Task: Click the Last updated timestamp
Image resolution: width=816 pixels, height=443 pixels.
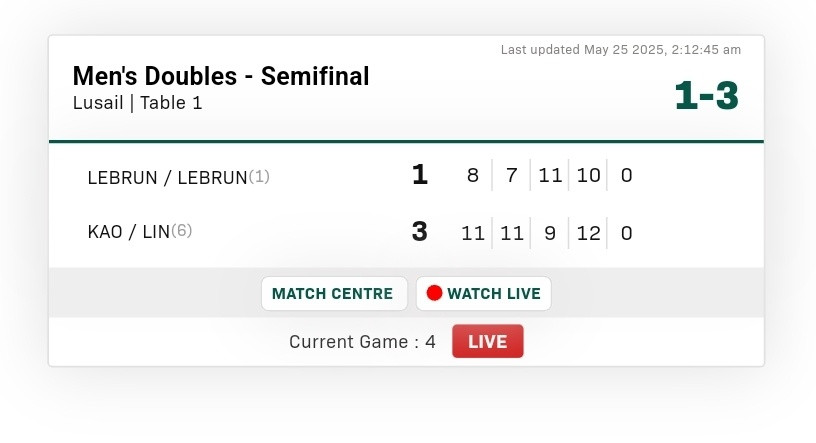Action: (621, 49)
